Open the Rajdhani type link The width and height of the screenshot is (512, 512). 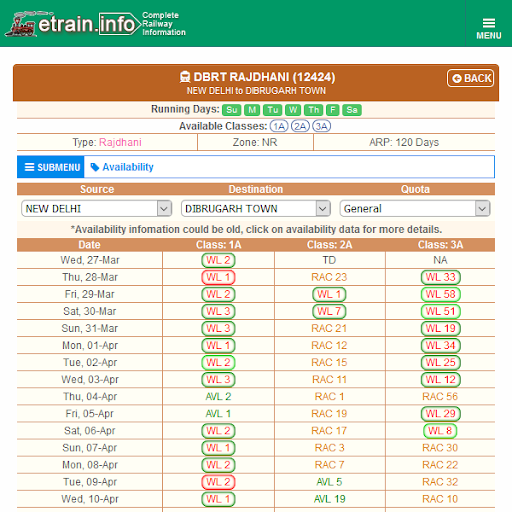point(120,142)
